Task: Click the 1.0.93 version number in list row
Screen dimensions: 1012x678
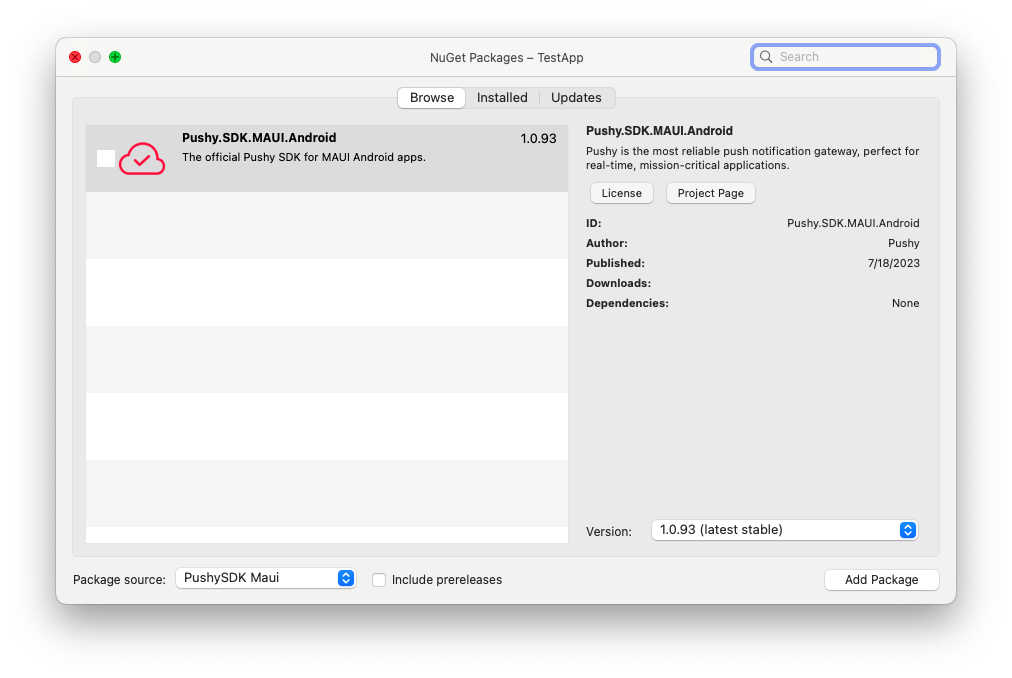Action: 538,139
